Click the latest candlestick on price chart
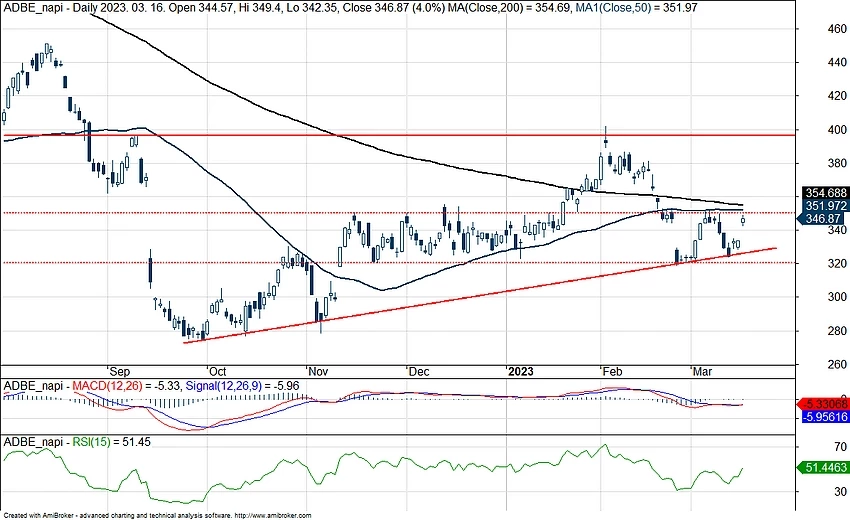The width and height of the screenshot is (850, 520). point(743,220)
